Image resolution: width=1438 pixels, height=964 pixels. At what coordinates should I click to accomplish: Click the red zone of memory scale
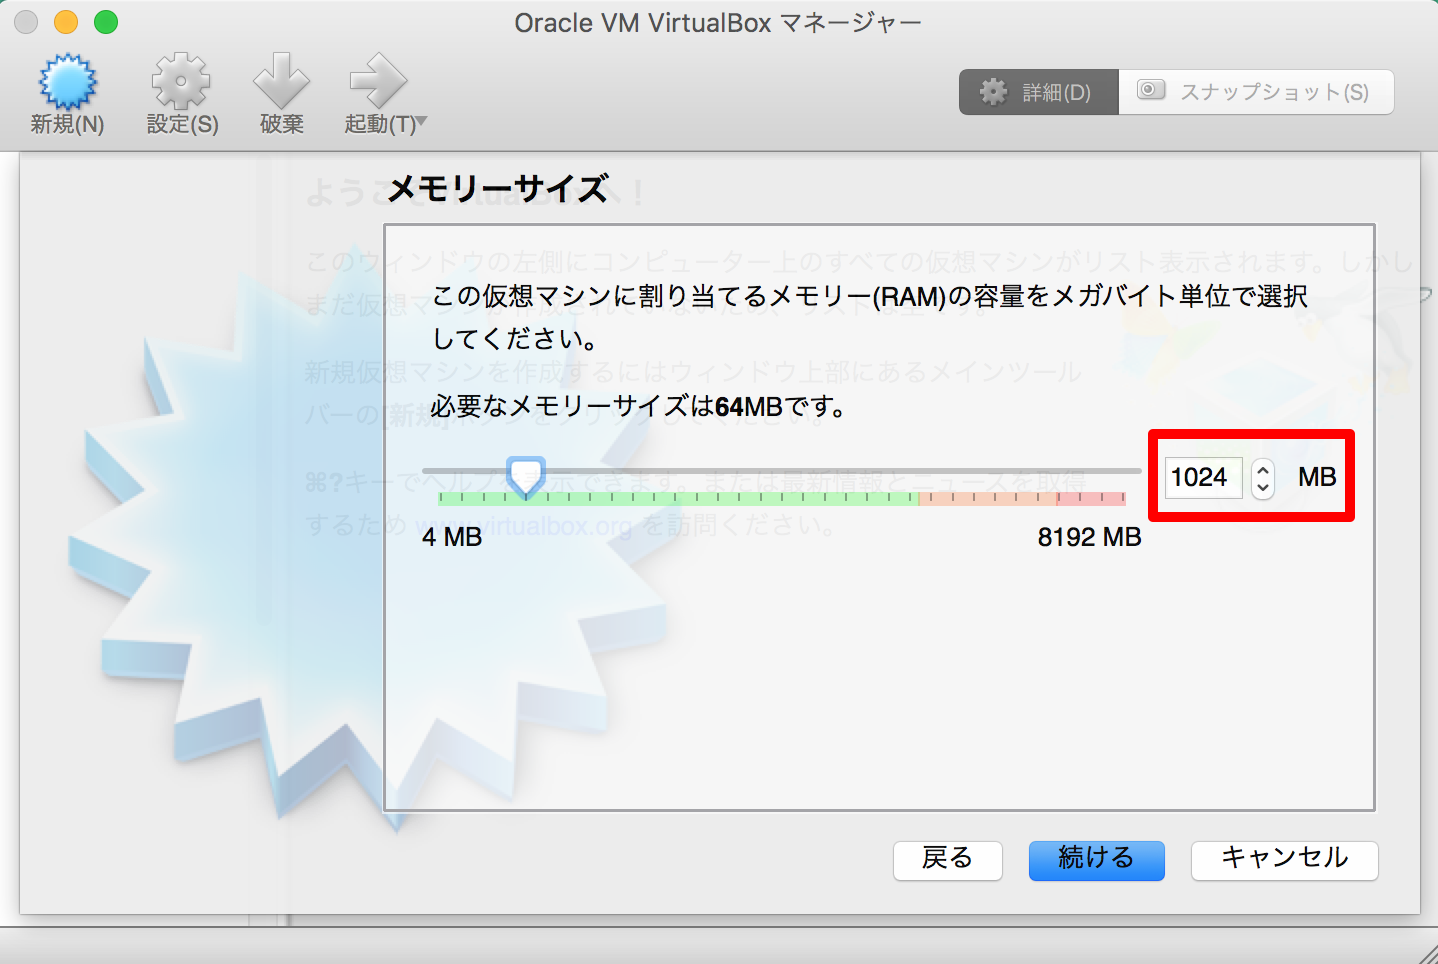coord(1091,497)
